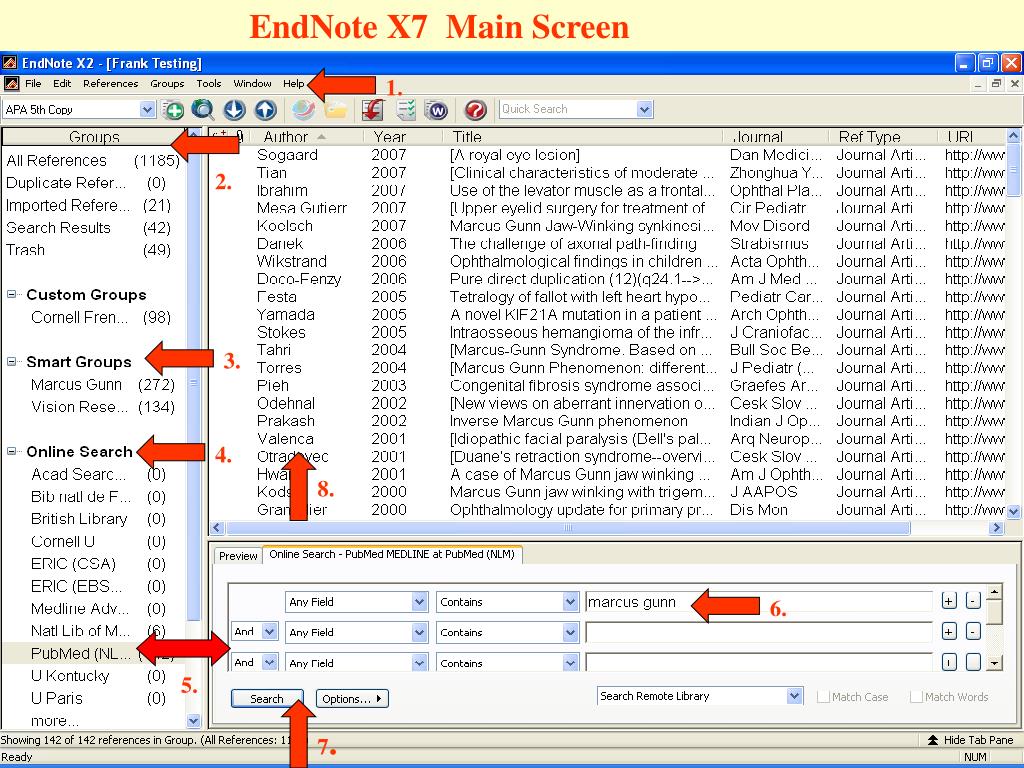Click the Online Search globe magnifier icon
Viewport: 1024px width, 768px height.
(202, 110)
